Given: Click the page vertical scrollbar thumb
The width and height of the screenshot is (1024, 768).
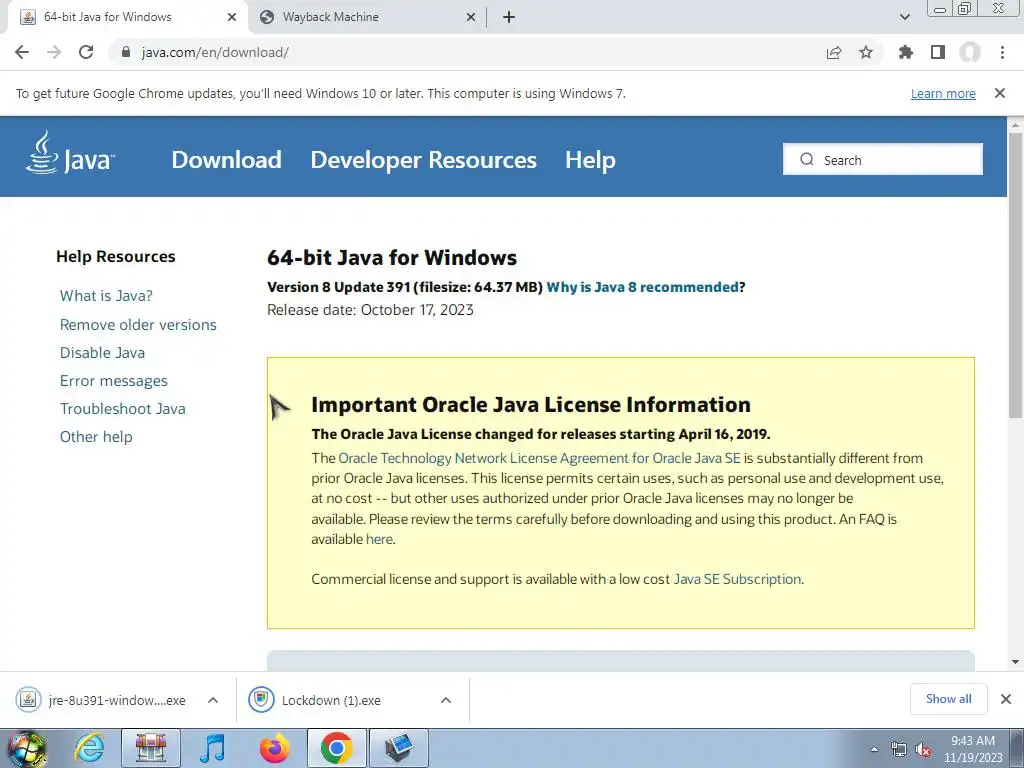Looking at the screenshot, I should 1015,274.
